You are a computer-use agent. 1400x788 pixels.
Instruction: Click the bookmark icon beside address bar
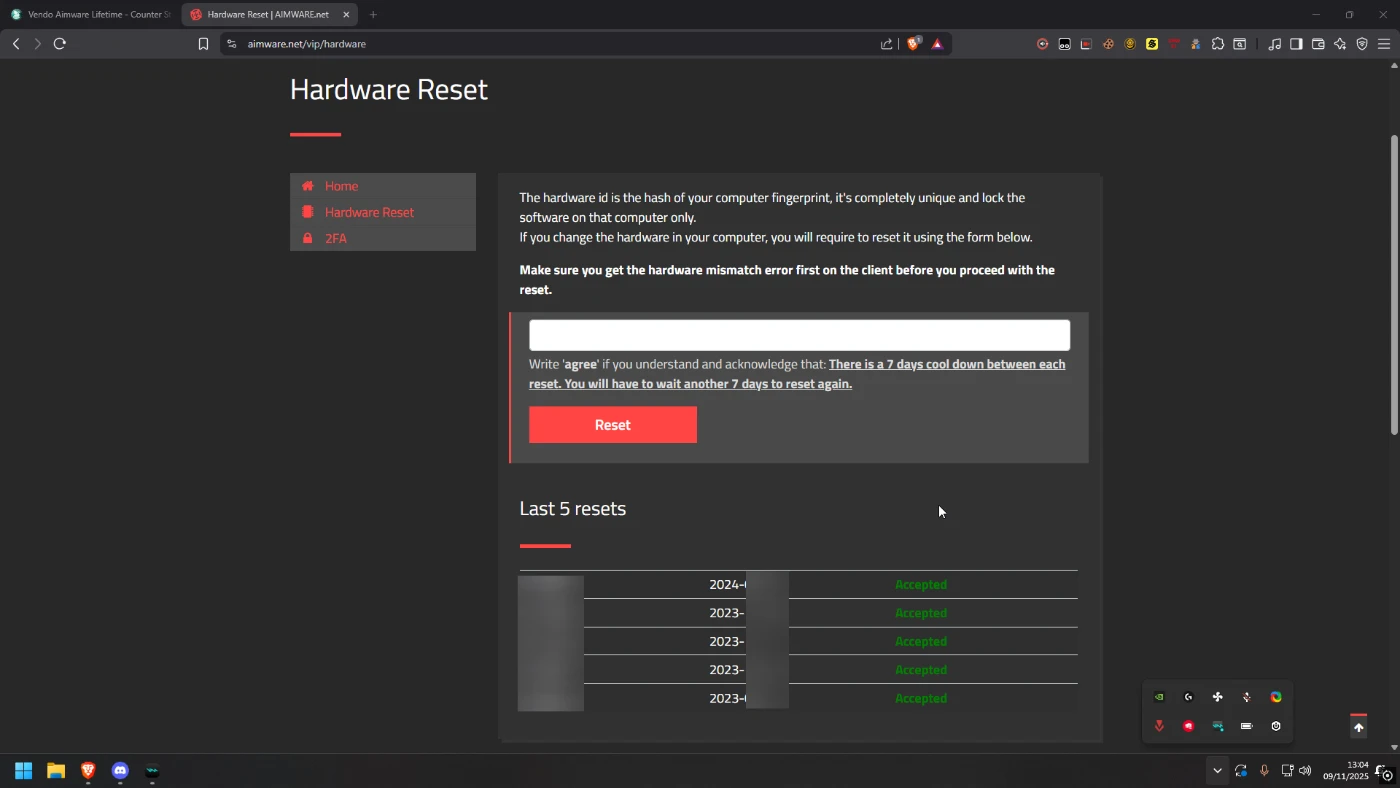[x=203, y=44]
